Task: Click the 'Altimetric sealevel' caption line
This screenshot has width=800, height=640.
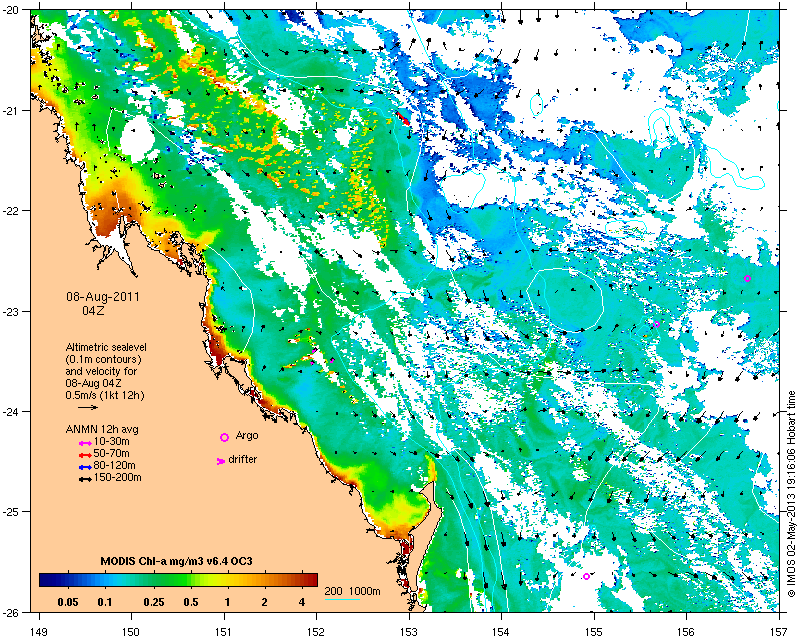Action: coord(106,347)
